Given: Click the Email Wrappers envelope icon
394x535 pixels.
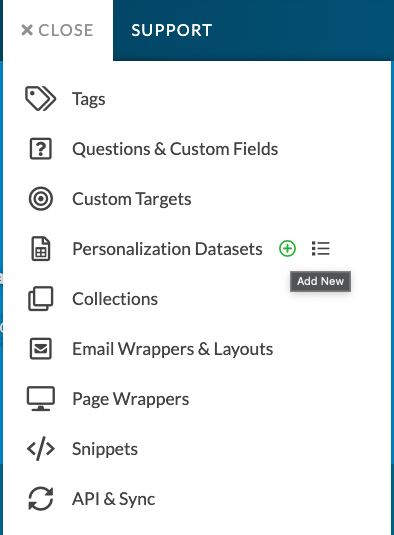Looking at the screenshot, I should coord(41,349).
